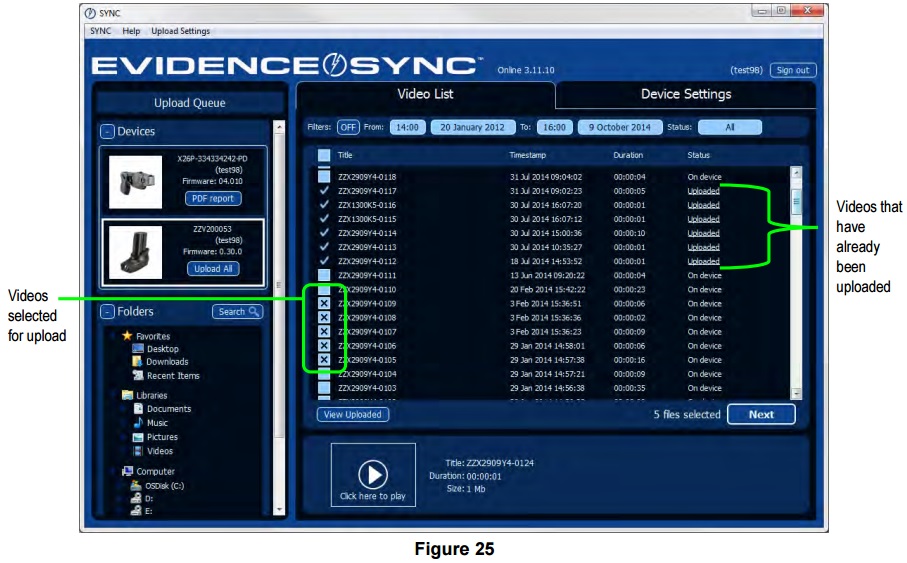Open the Pictures library icon
The height and width of the screenshot is (563, 907).
click(138, 437)
